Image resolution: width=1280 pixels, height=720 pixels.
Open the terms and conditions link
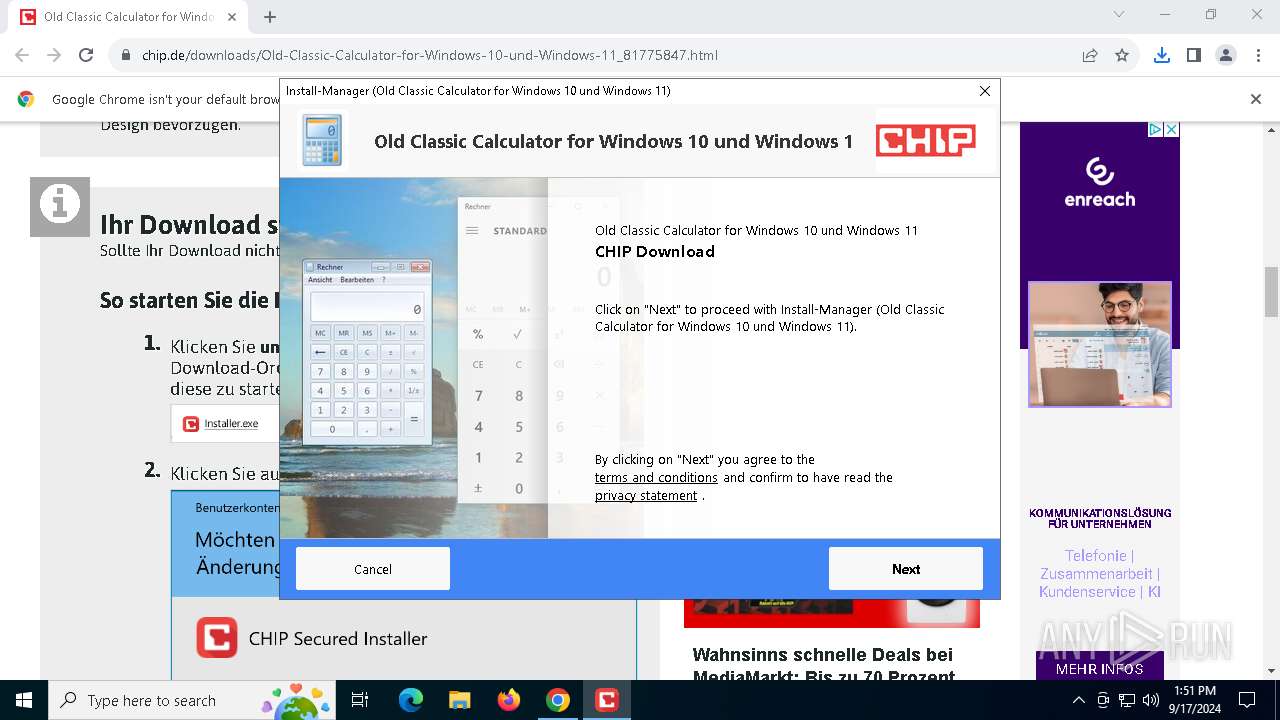pos(656,478)
